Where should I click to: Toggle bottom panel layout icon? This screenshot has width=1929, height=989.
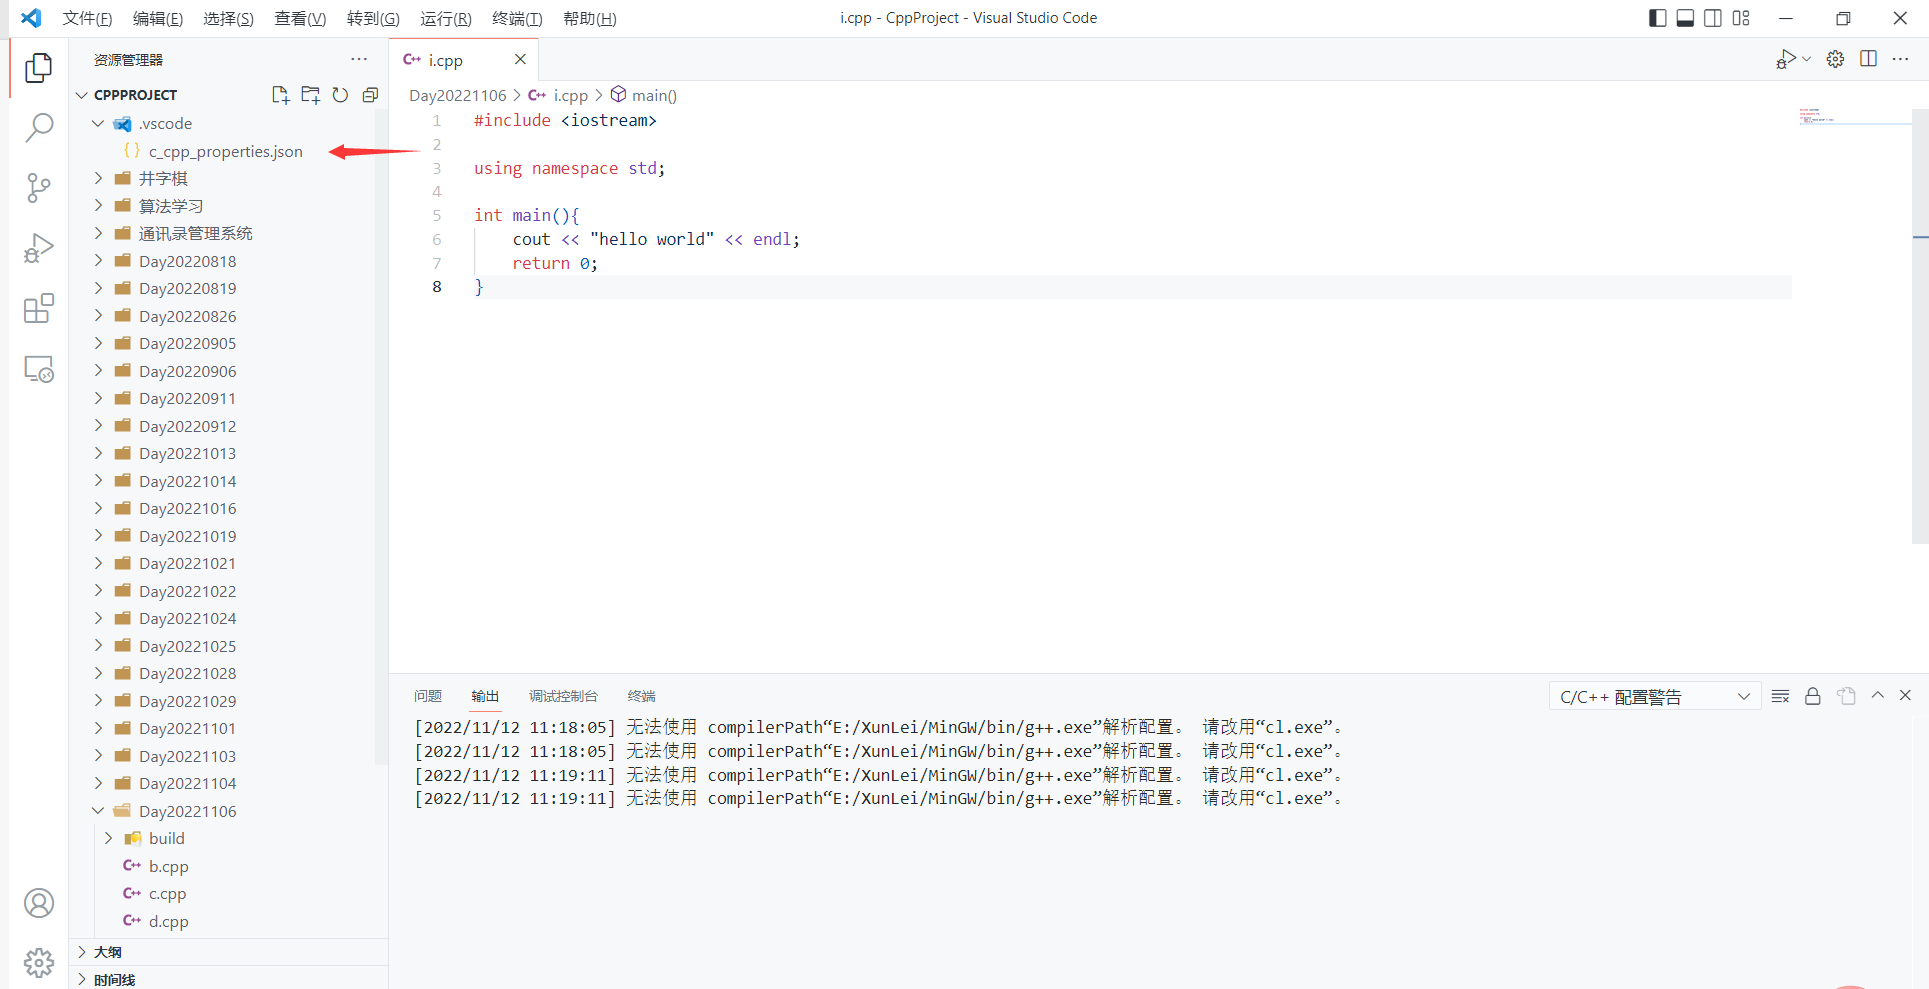pyautogui.click(x=1685, y=18)
